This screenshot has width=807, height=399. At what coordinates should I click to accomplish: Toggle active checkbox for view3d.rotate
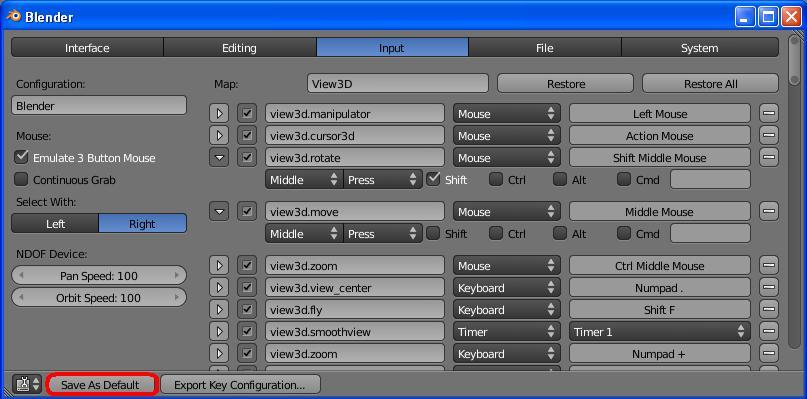point(247,157)
